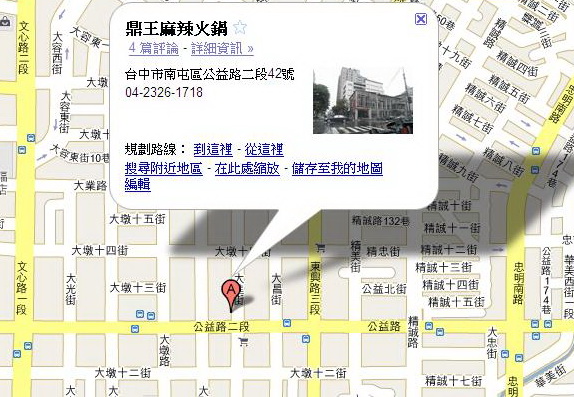Click the 大墩十五街 street label
This screenshot has width=574, height=397.
(138, 219)
